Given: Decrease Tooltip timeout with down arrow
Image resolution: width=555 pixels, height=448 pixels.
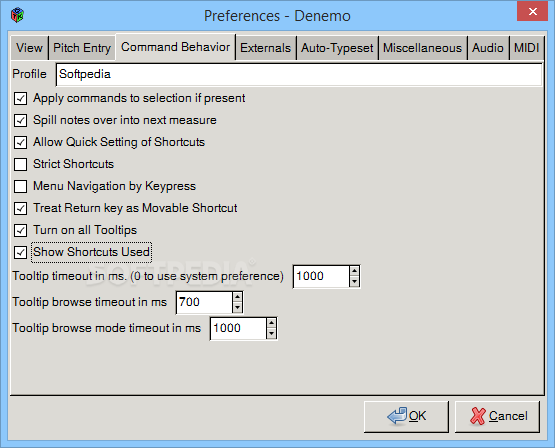Looking at the screenshot, I should pyautogui.click(x=354, y=282).
